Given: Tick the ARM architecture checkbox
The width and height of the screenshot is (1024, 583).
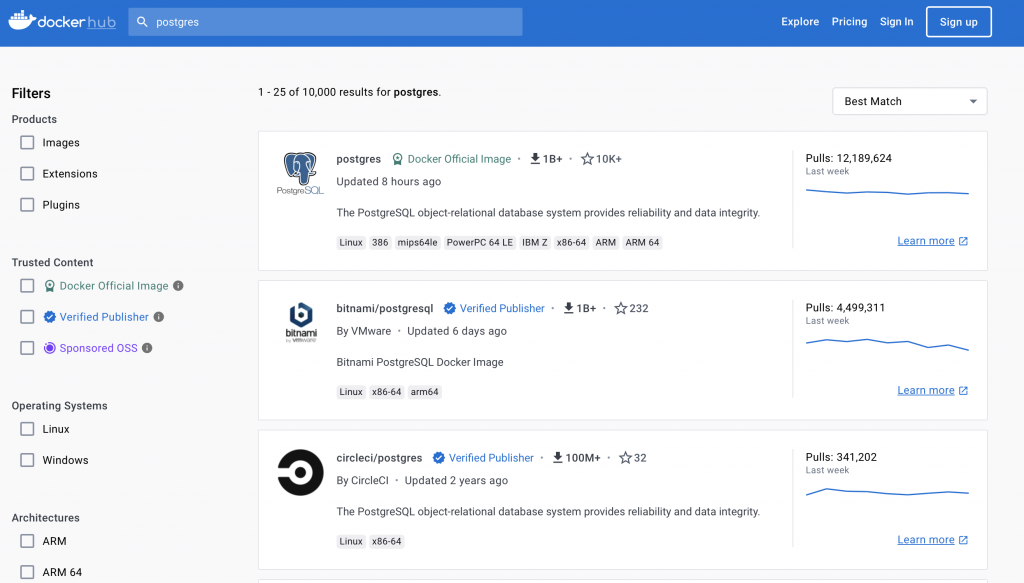Looking at the screenshot, I should [27, 541].
